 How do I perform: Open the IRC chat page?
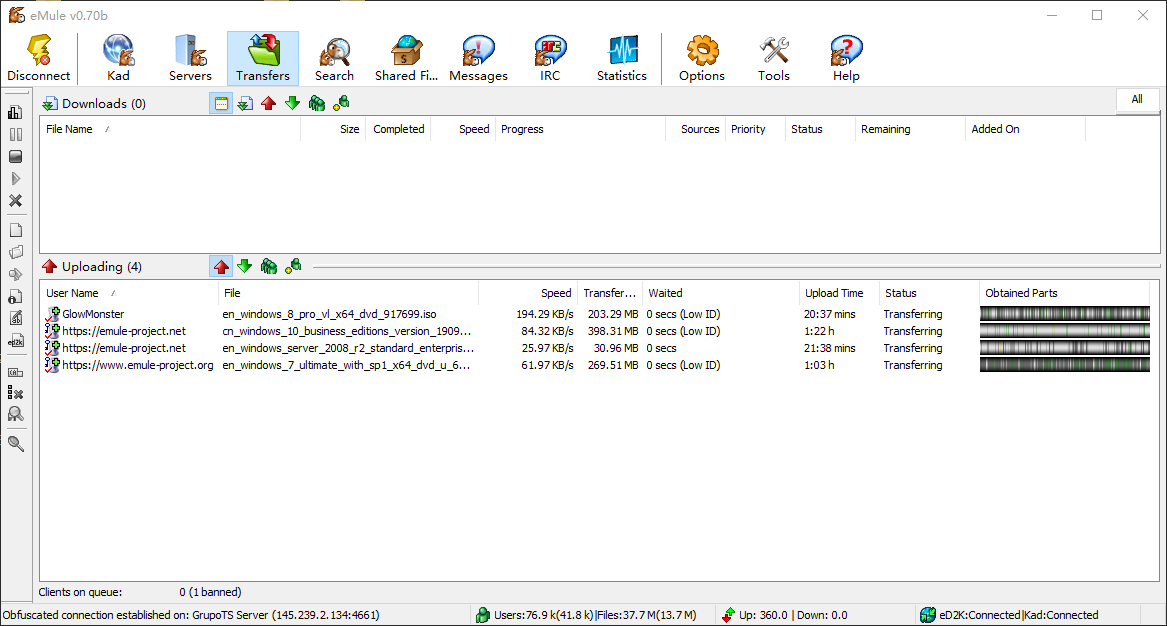point(550,58)
